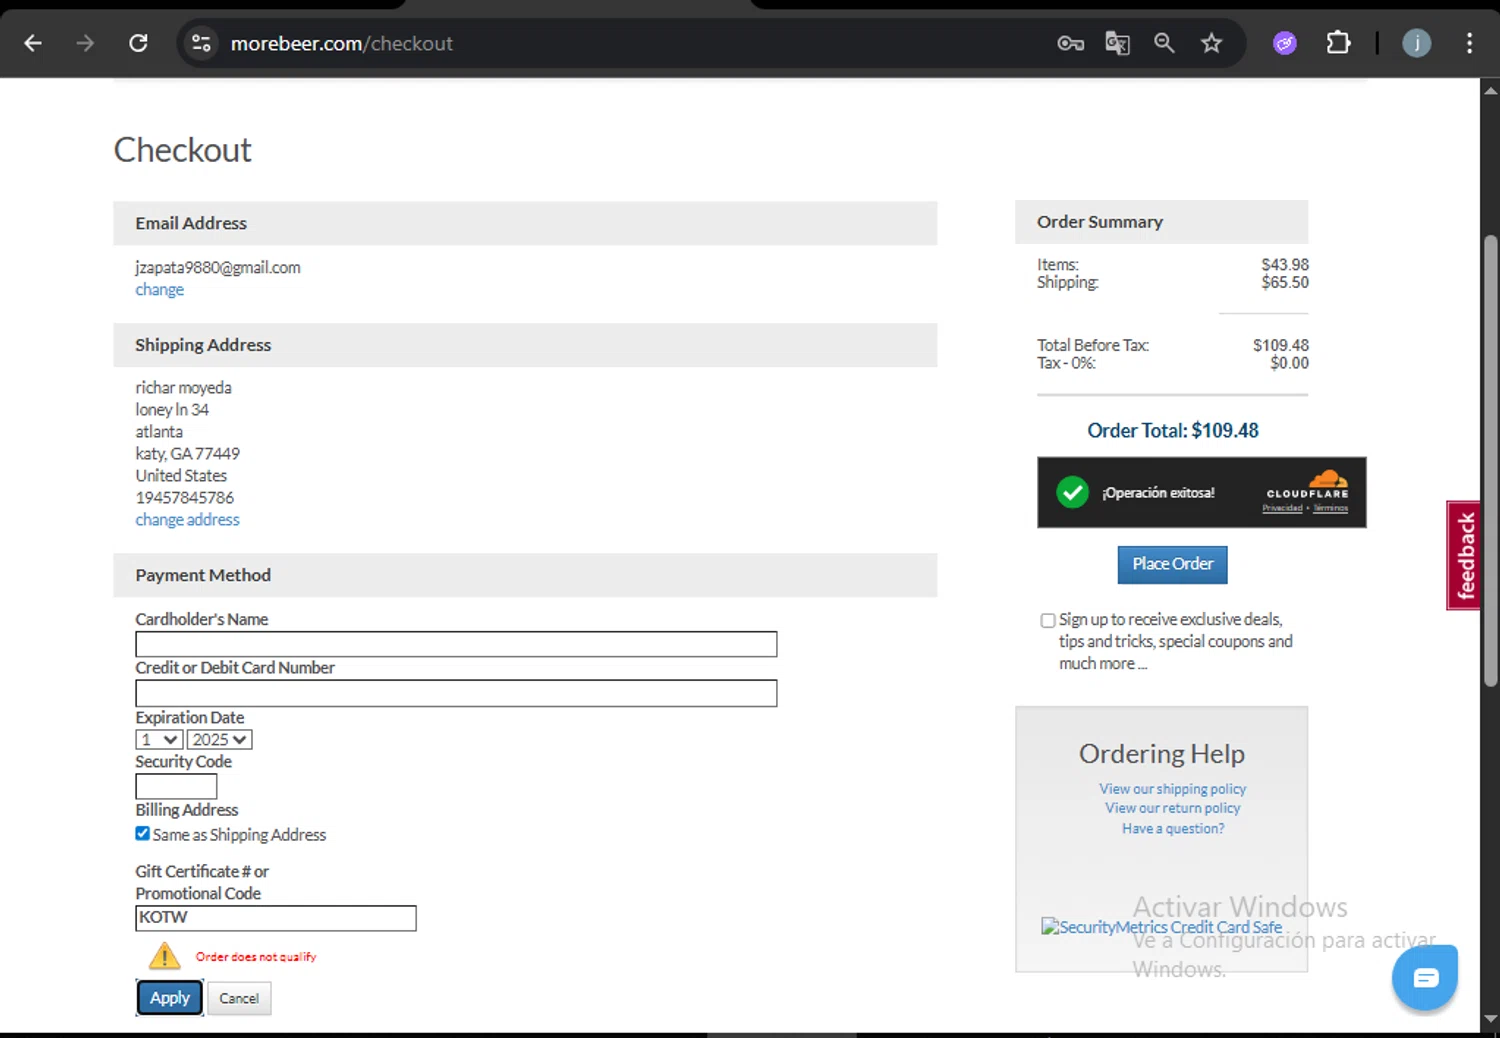The height and width of the screenshot is (1038, 1500).
Task: Click the page vertical scrollbar thumb
Action: point(1490,460)
